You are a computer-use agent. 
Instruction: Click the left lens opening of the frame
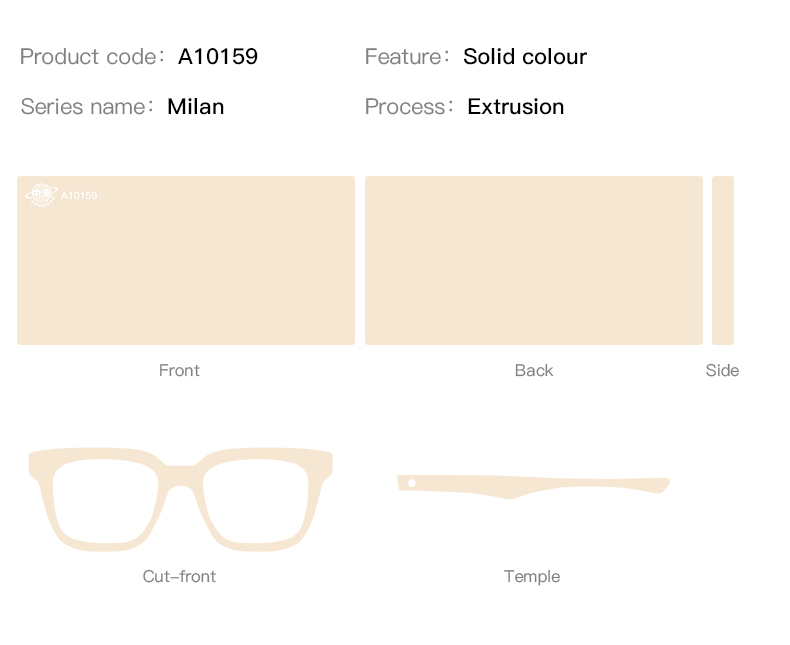(x=105, y=501)
